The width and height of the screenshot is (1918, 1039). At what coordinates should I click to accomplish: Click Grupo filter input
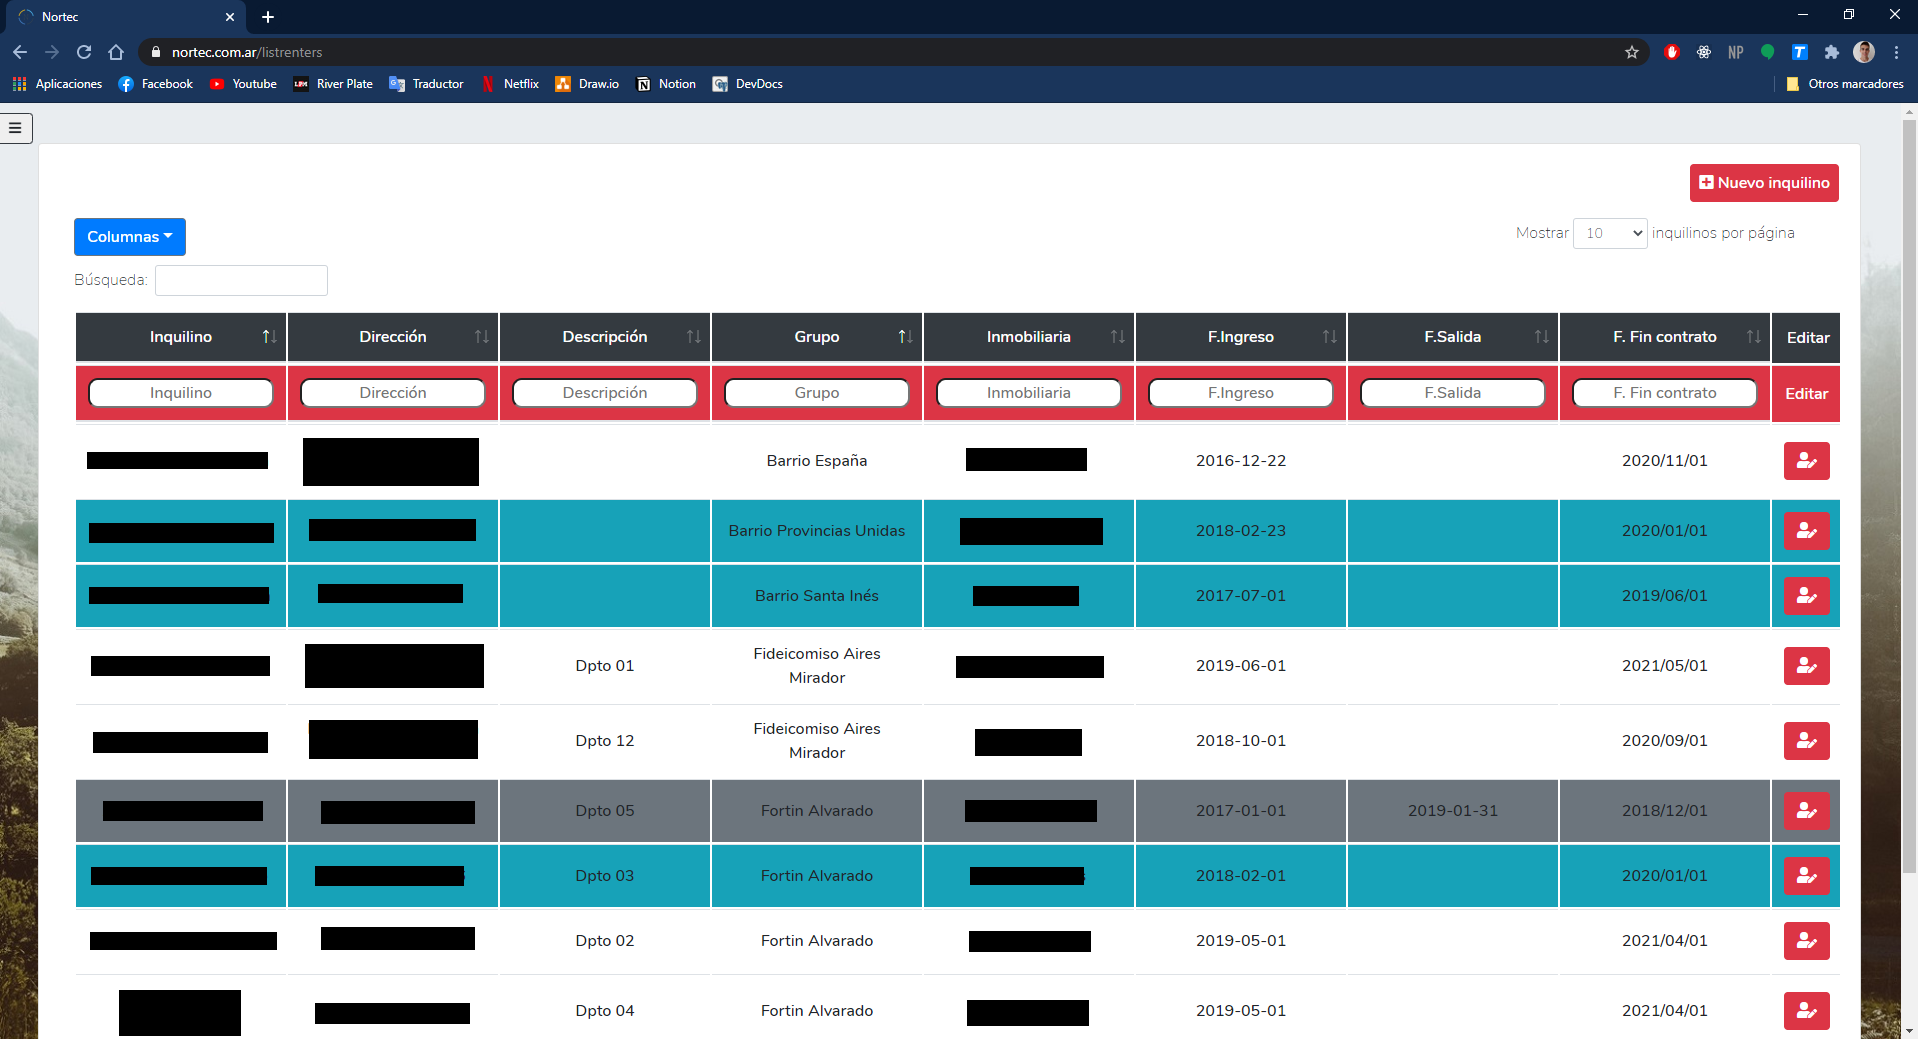click(817, 393)
